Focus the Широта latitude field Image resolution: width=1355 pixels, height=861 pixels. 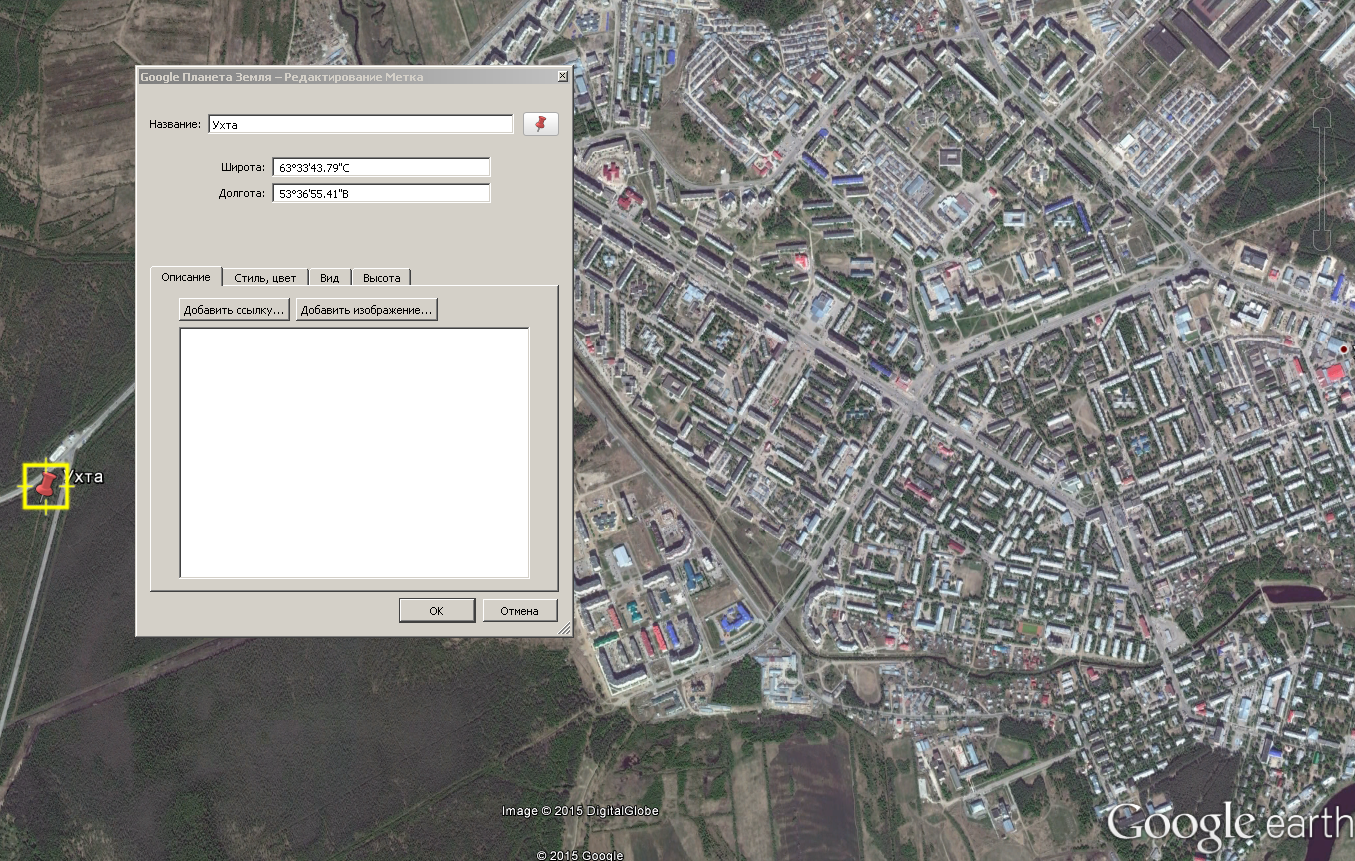[381, 167]
